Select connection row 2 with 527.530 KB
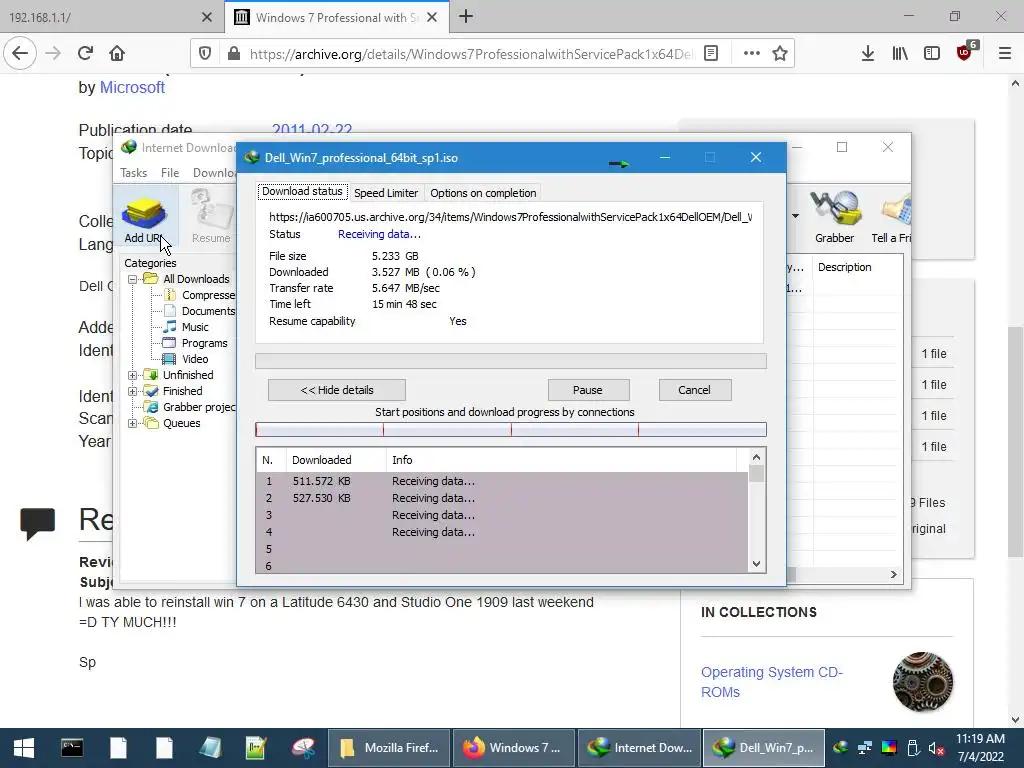The image size is (1024, 768). [x=502, y=498]
